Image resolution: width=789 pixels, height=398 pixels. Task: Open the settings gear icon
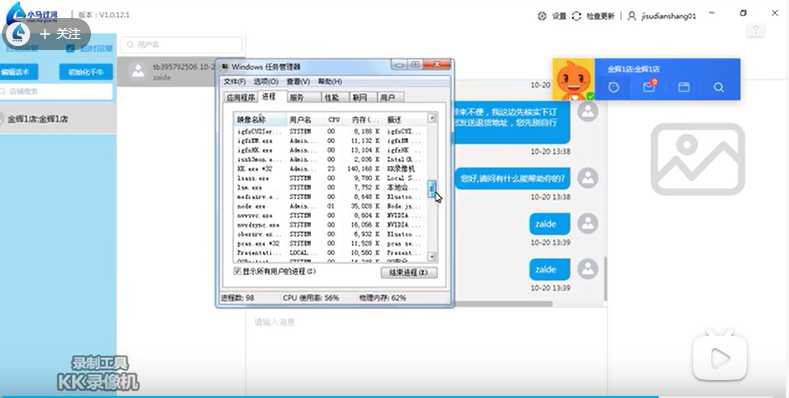tap(542, 16)
